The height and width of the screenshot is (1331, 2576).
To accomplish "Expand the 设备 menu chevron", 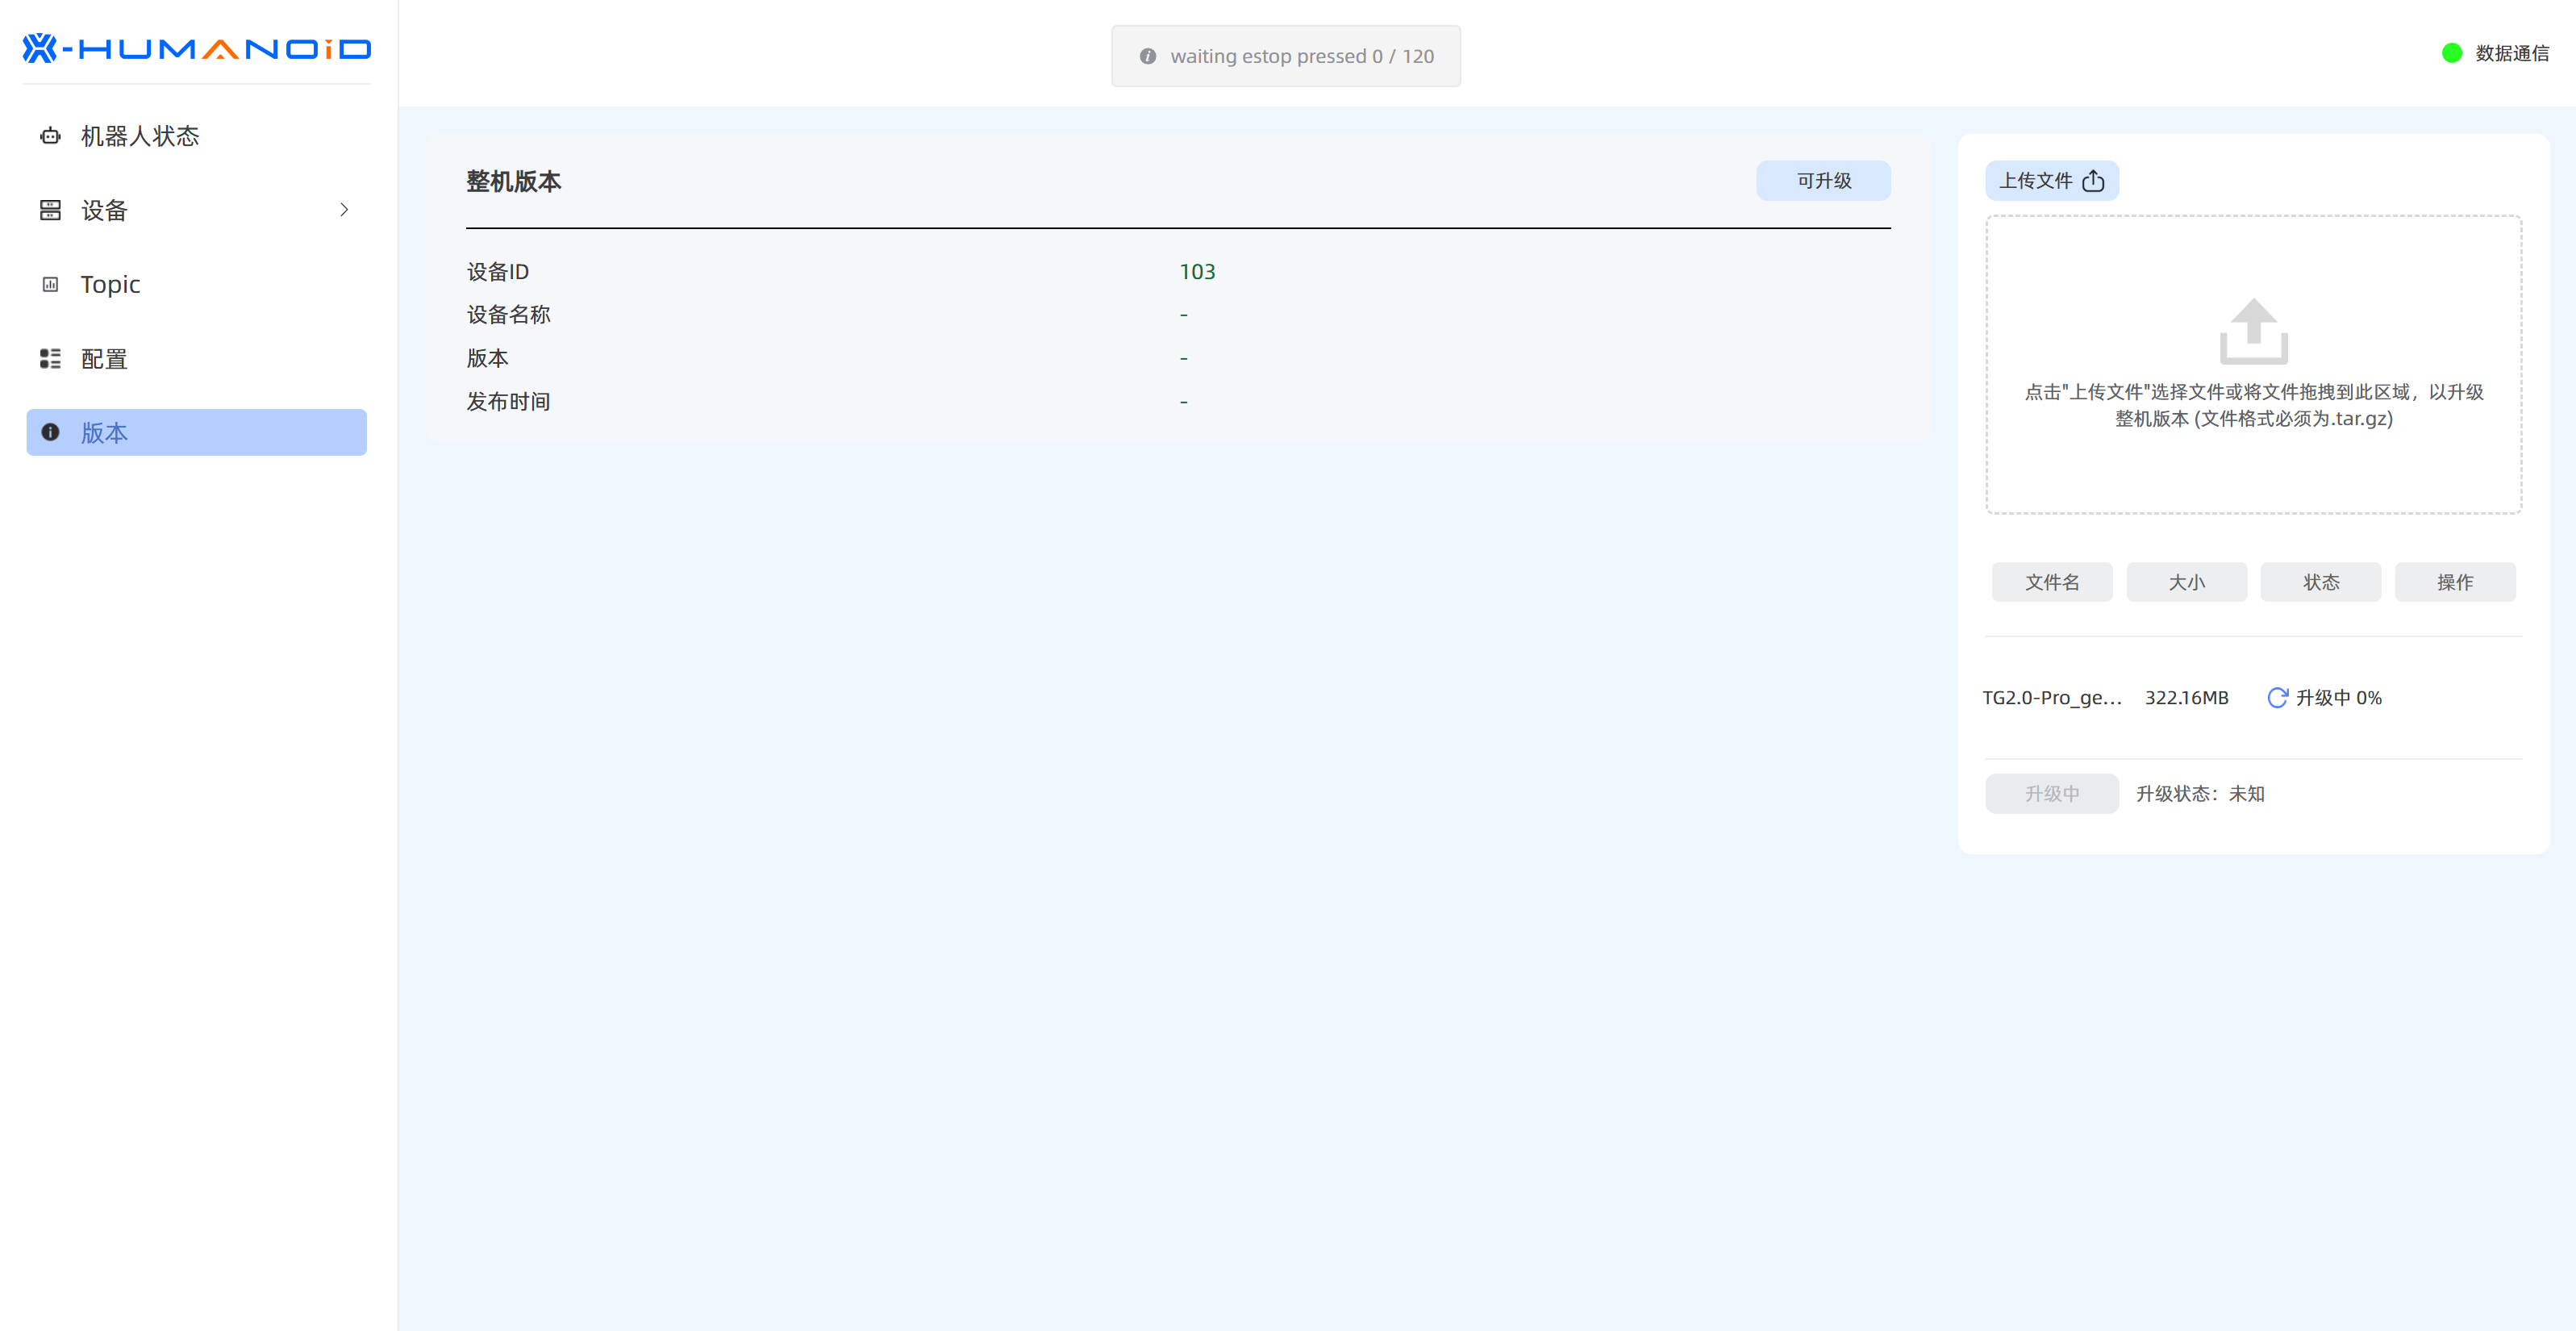I will (x=344, y=210).
